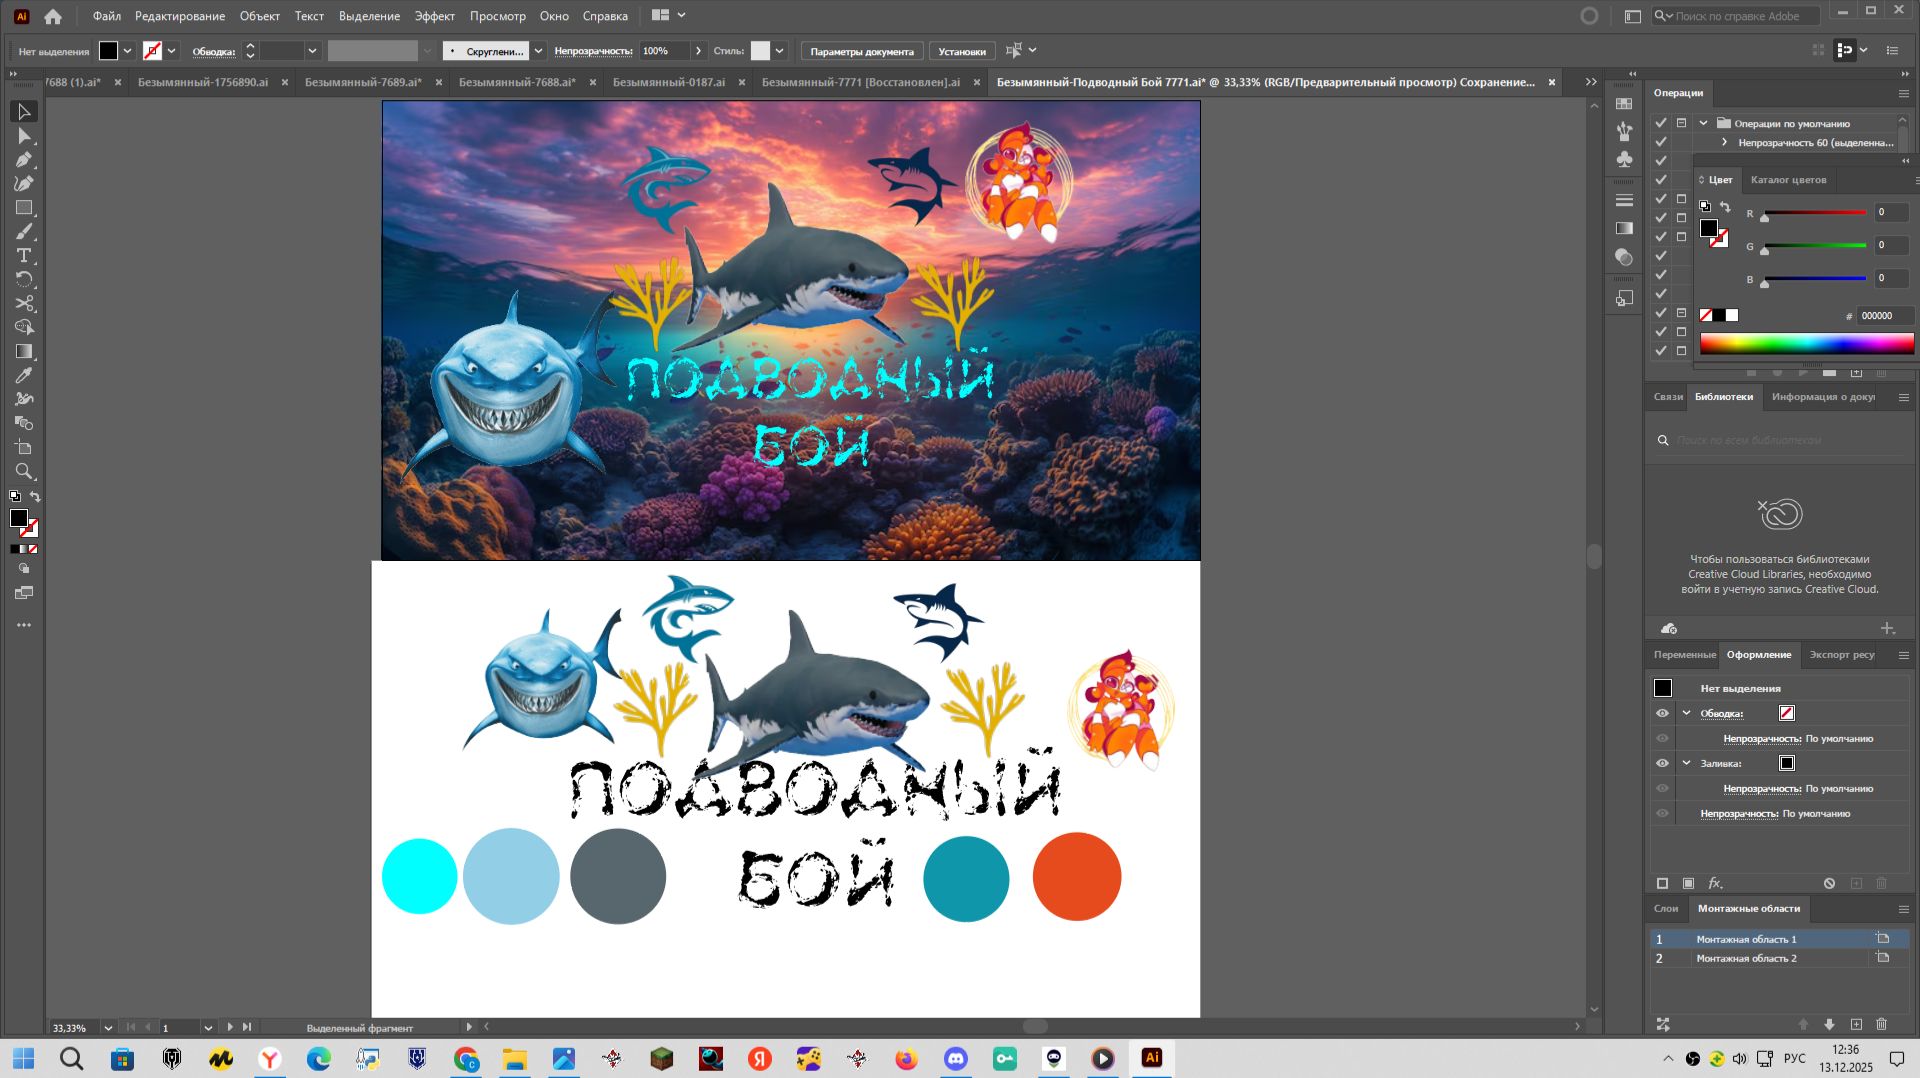1920x1078 pixels.
Task: Clear Appearance with the no-symbol icon
Action: [x=1829, y=884]
